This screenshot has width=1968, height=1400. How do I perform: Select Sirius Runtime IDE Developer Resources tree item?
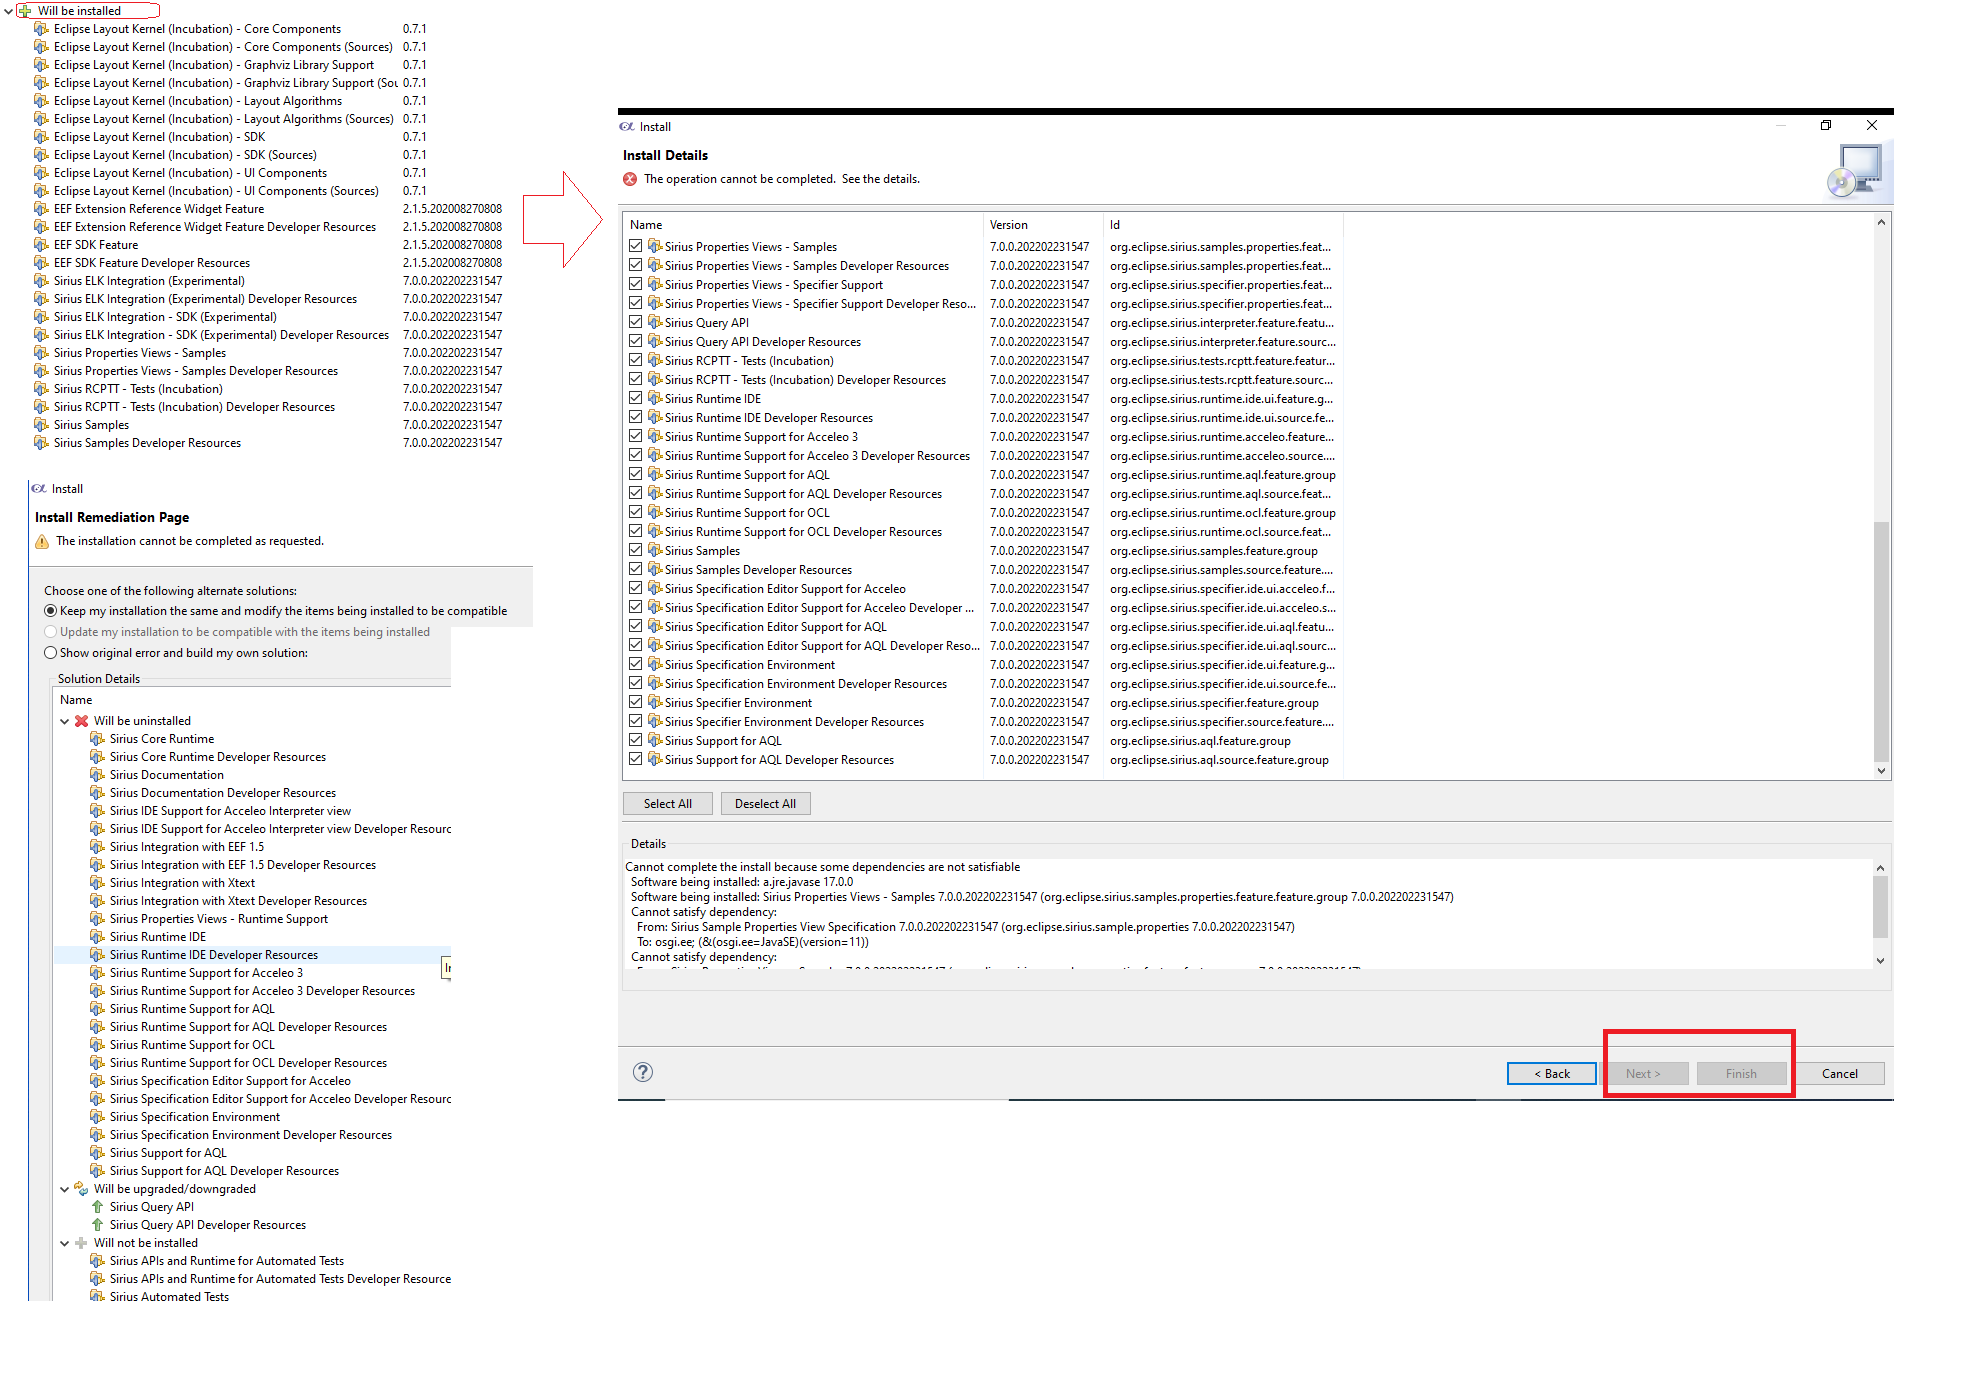[214, 955]
